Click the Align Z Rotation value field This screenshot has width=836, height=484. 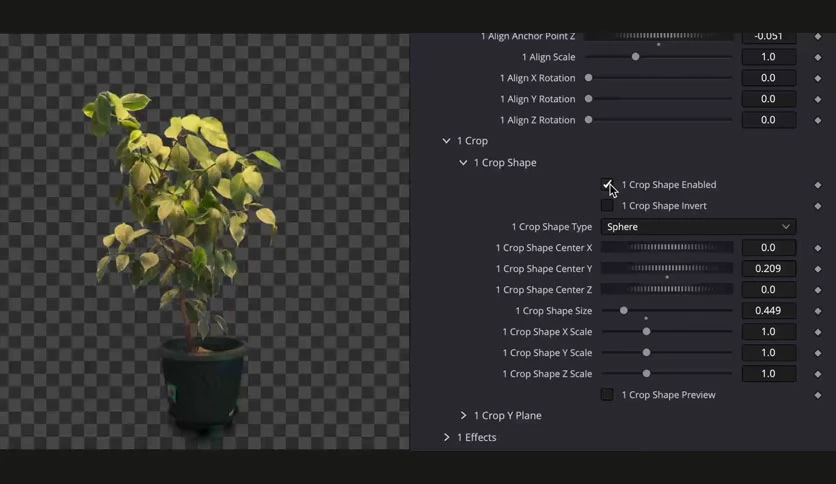pyautogui.click(x=768, y=120)
